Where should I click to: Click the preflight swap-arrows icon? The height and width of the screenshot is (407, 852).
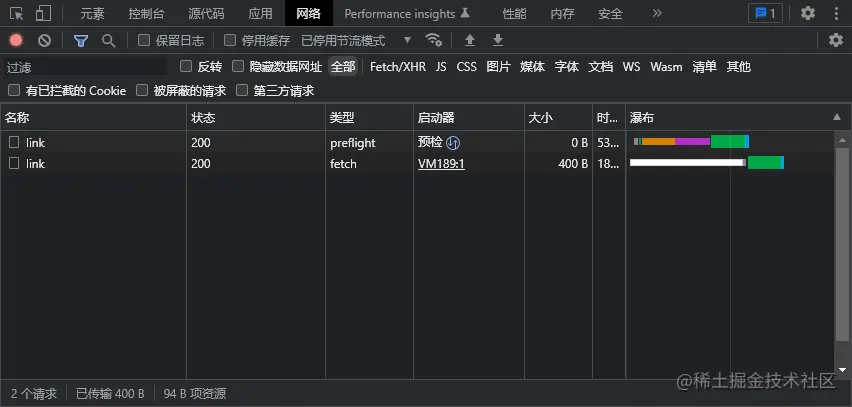click(453, 143)
